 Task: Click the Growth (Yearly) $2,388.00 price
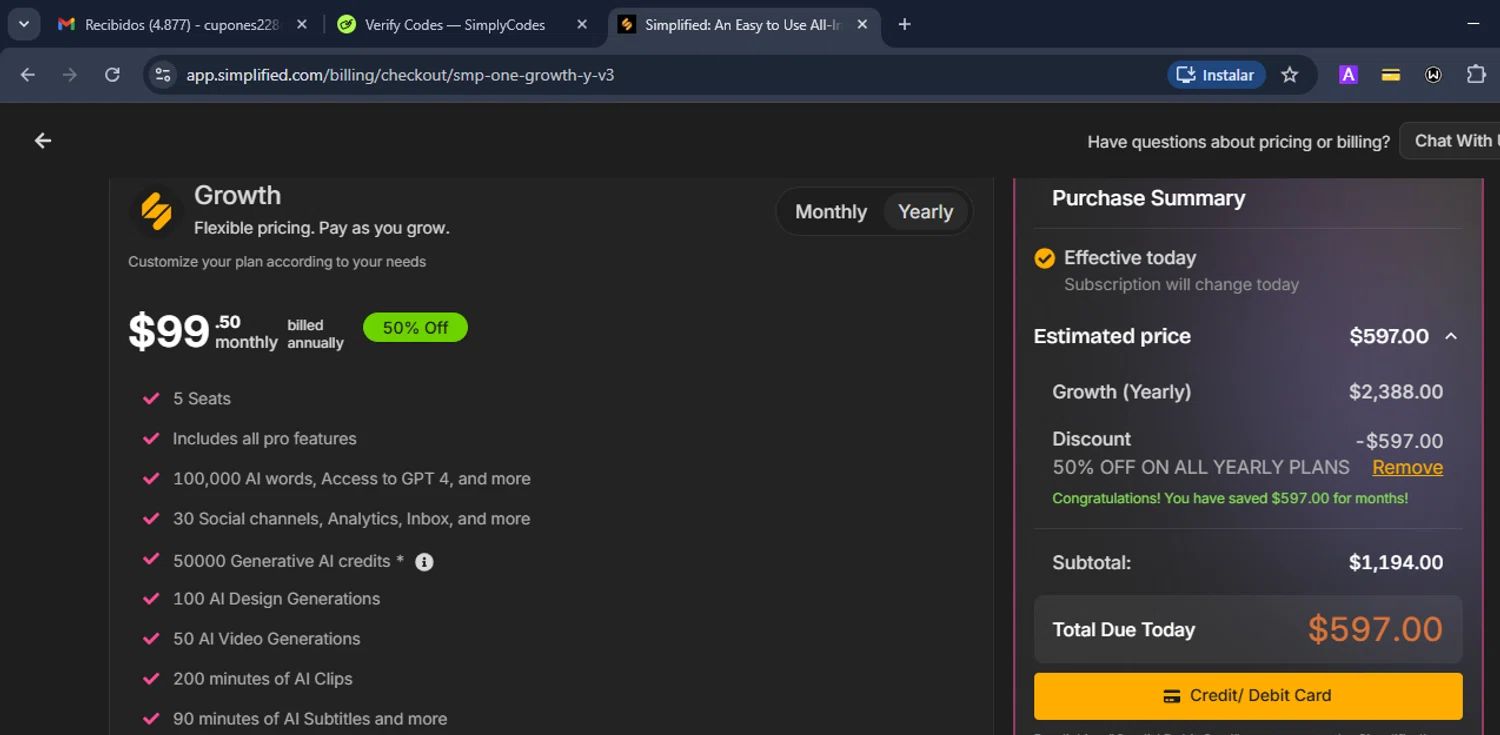[1396, 392]
